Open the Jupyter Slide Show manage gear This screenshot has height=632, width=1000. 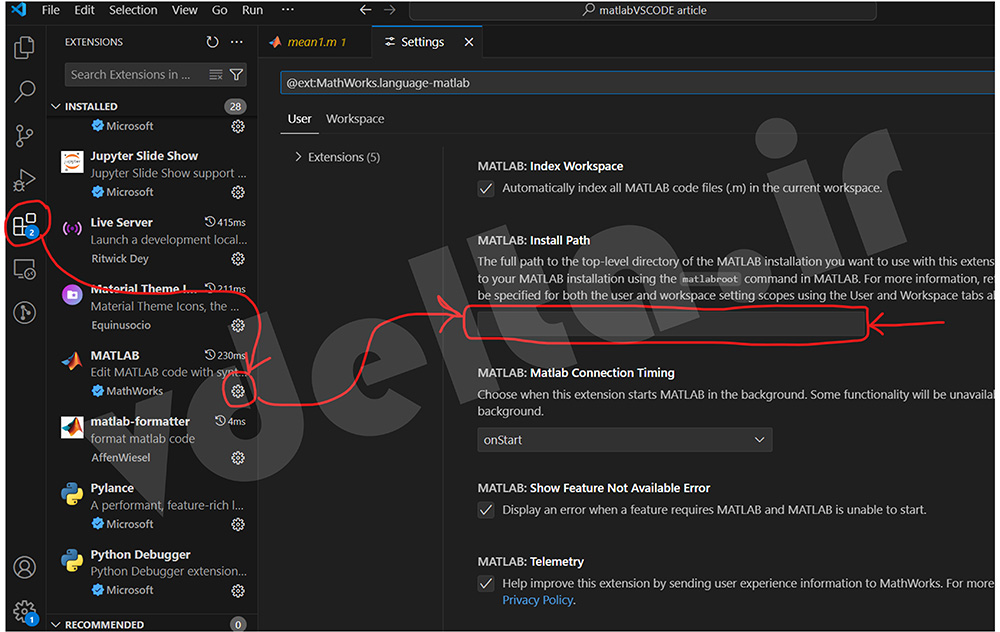click(238, 192)
